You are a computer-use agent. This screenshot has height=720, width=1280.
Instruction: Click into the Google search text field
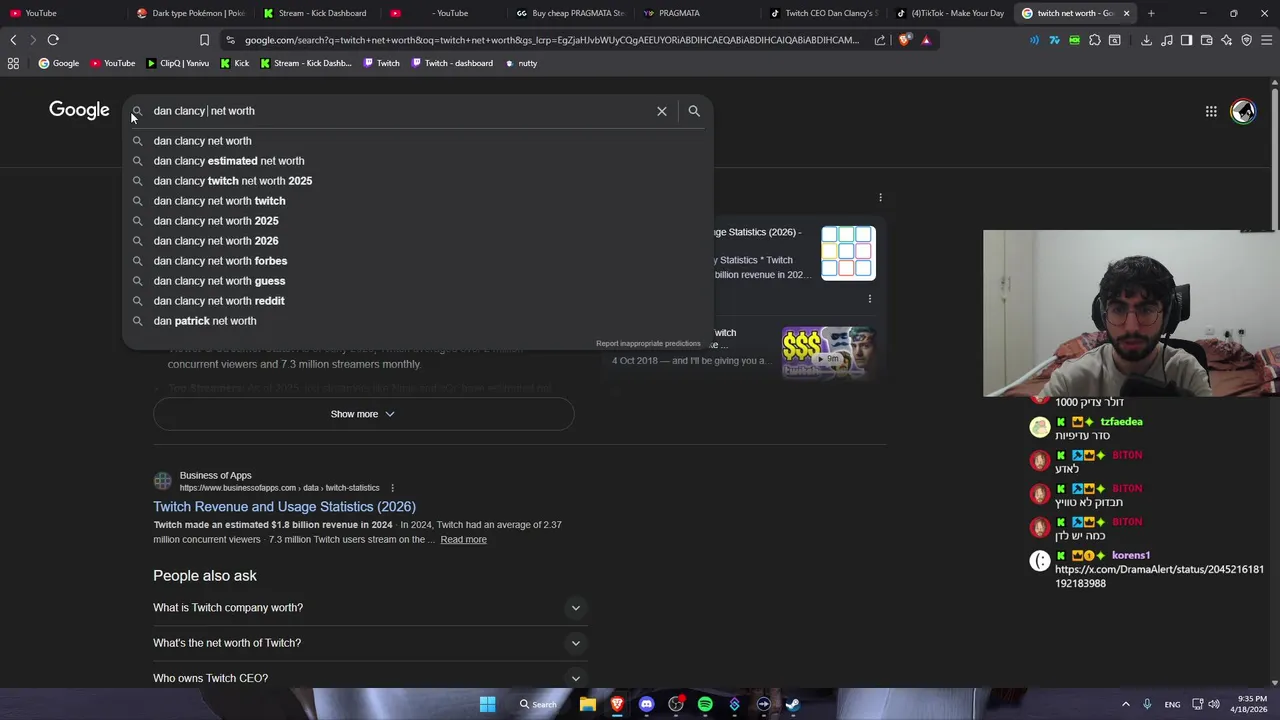point(400,111)
